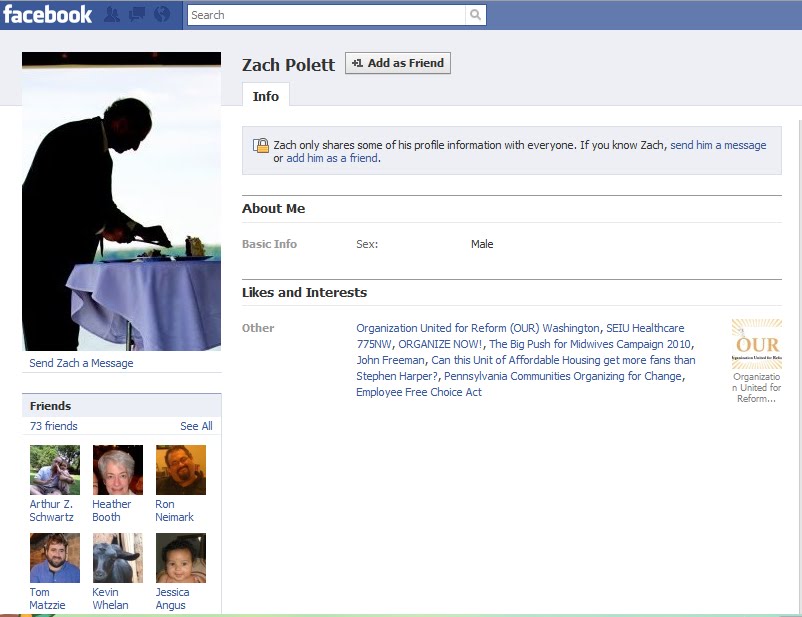Open Ron Neimark's photo thumbnail
802x617 pixels.
(181, 470)
